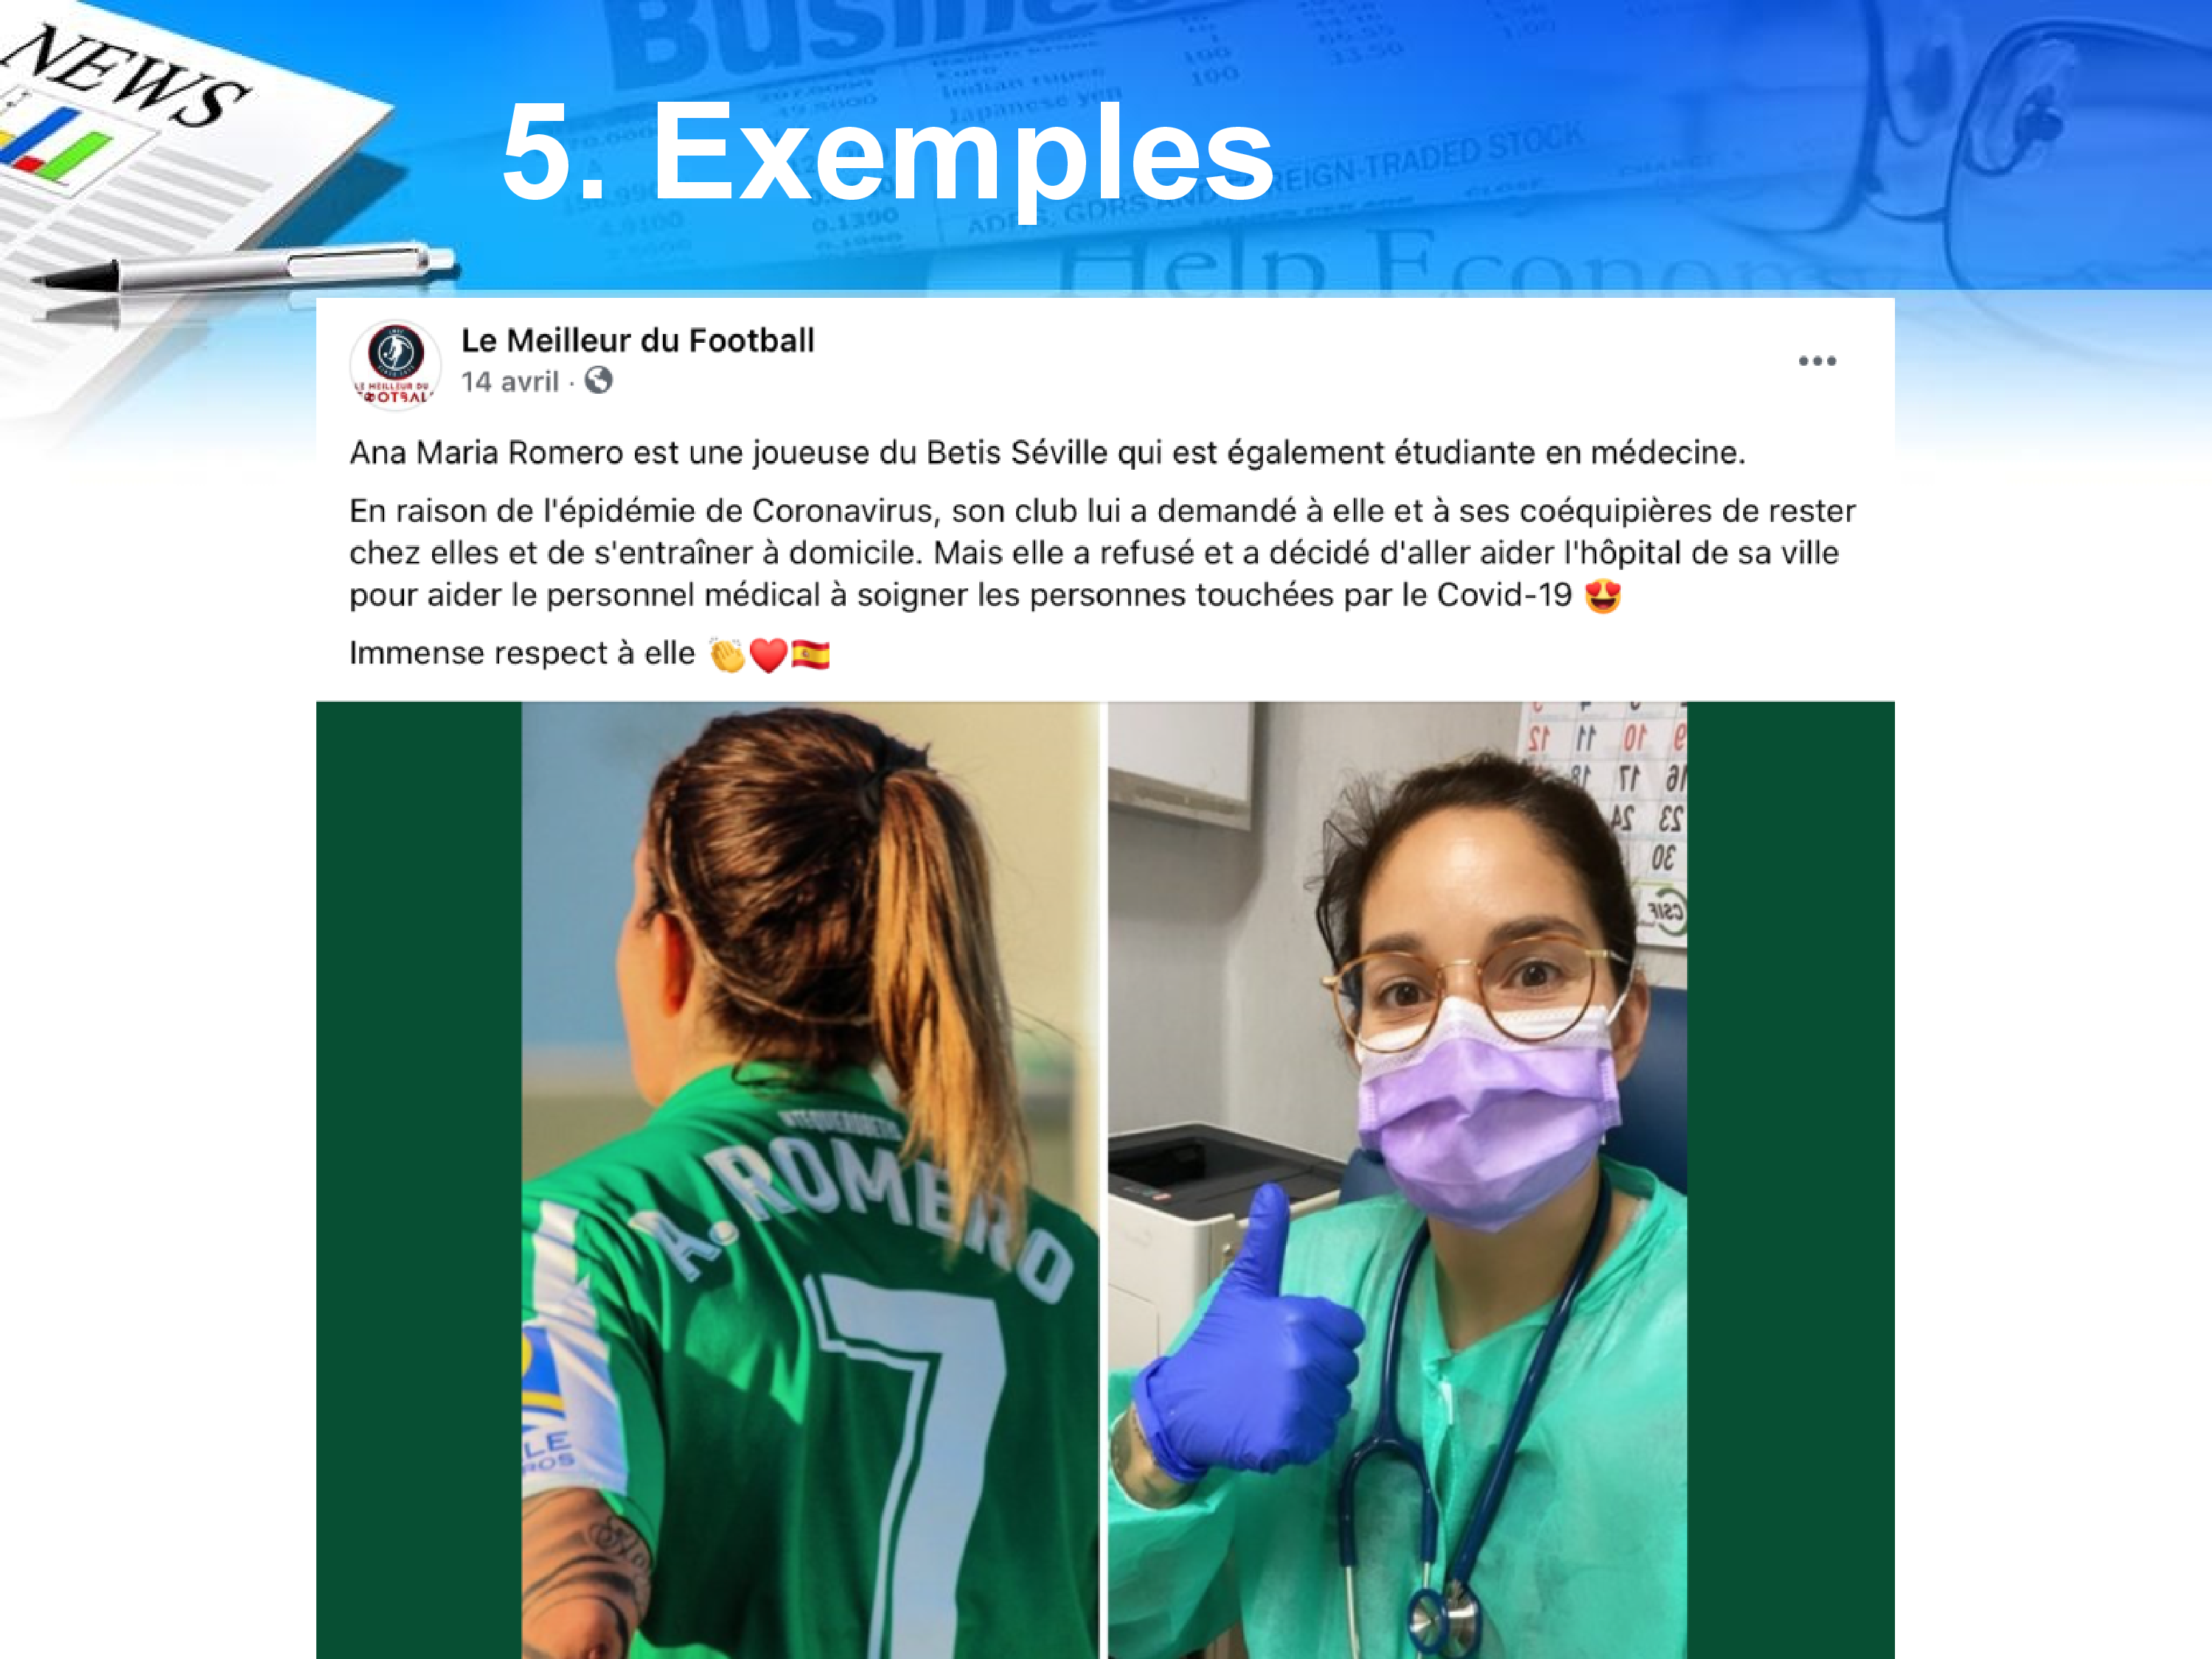Open Le Meilleur du Football page name
2212x1659 pixels.
pyautogui.click(x=637, y=340)
